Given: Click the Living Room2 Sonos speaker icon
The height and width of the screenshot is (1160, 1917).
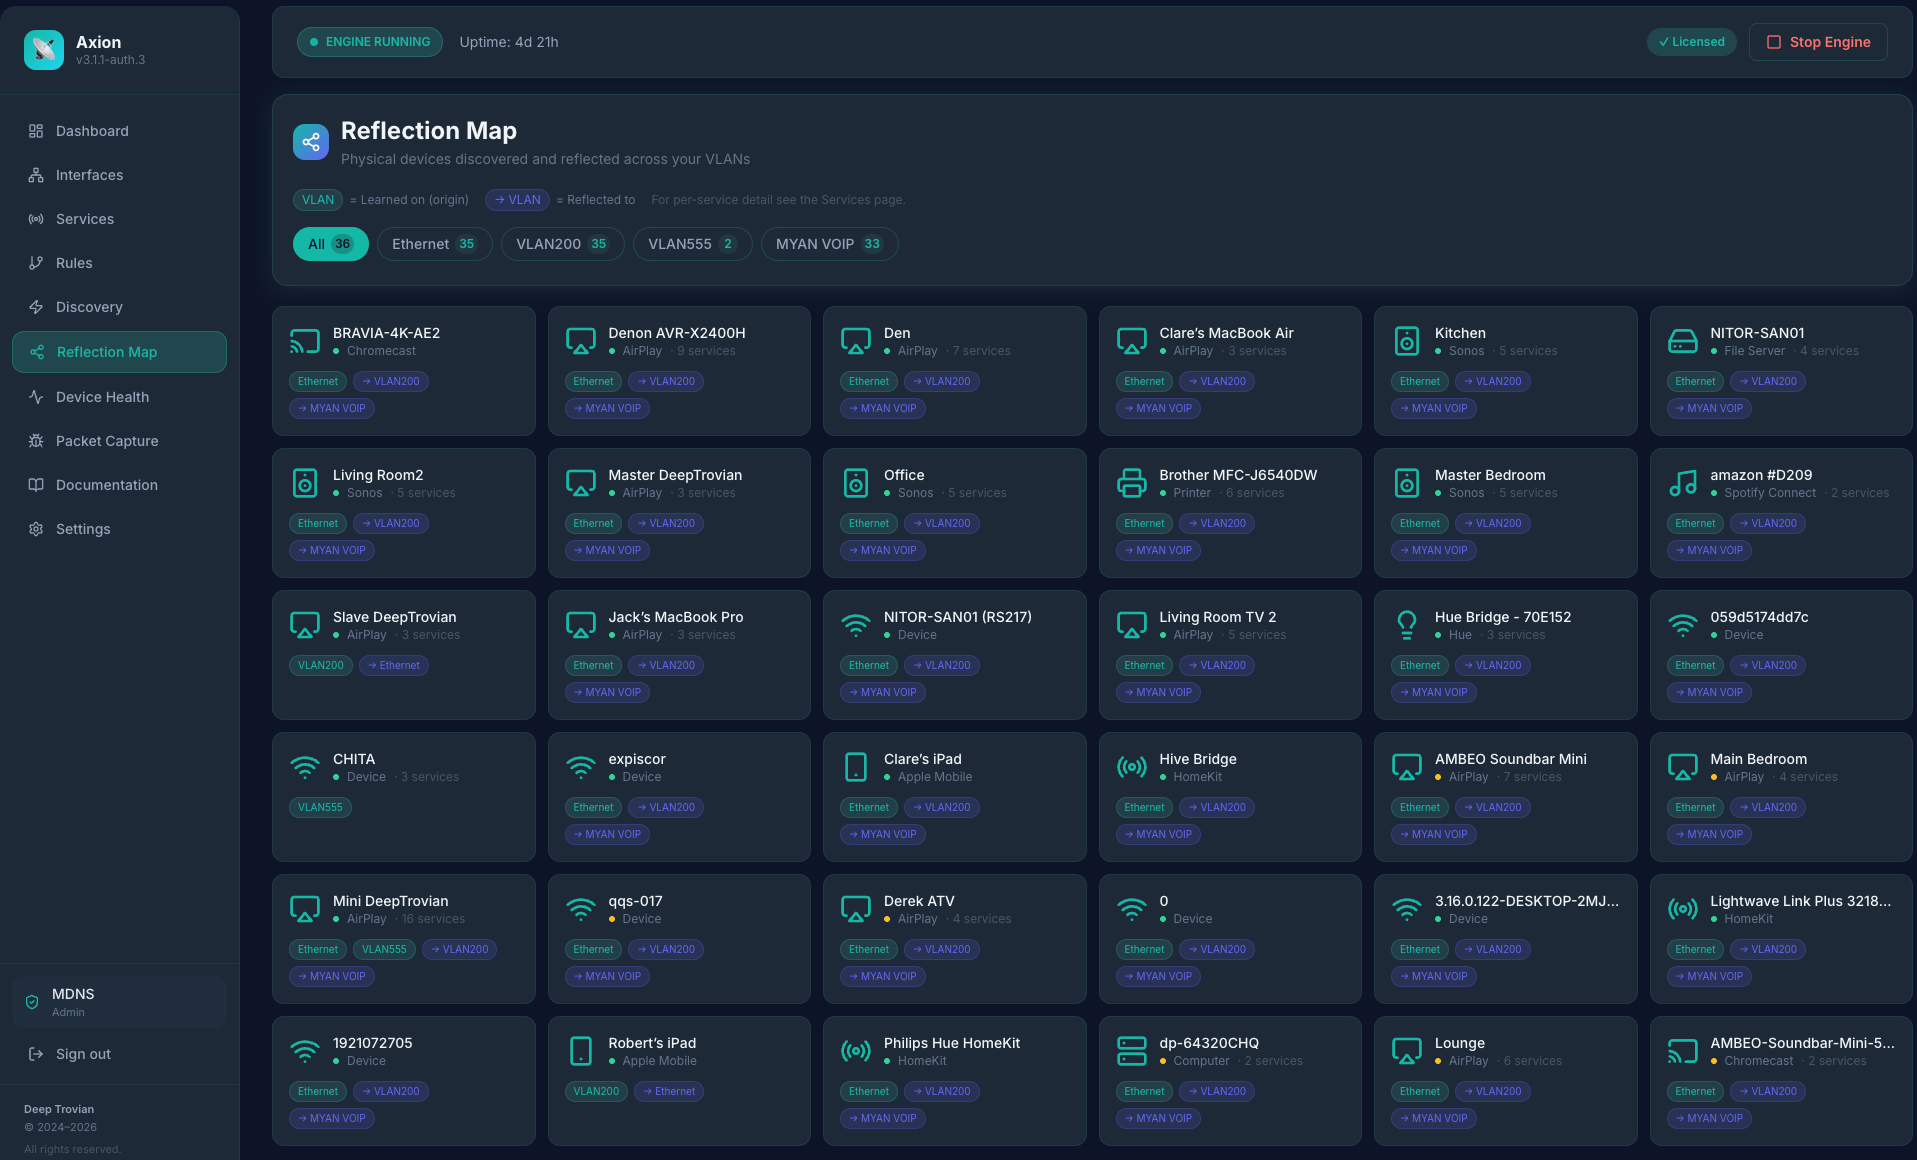Looking at the screenshot, I should [x=305, y=483].
